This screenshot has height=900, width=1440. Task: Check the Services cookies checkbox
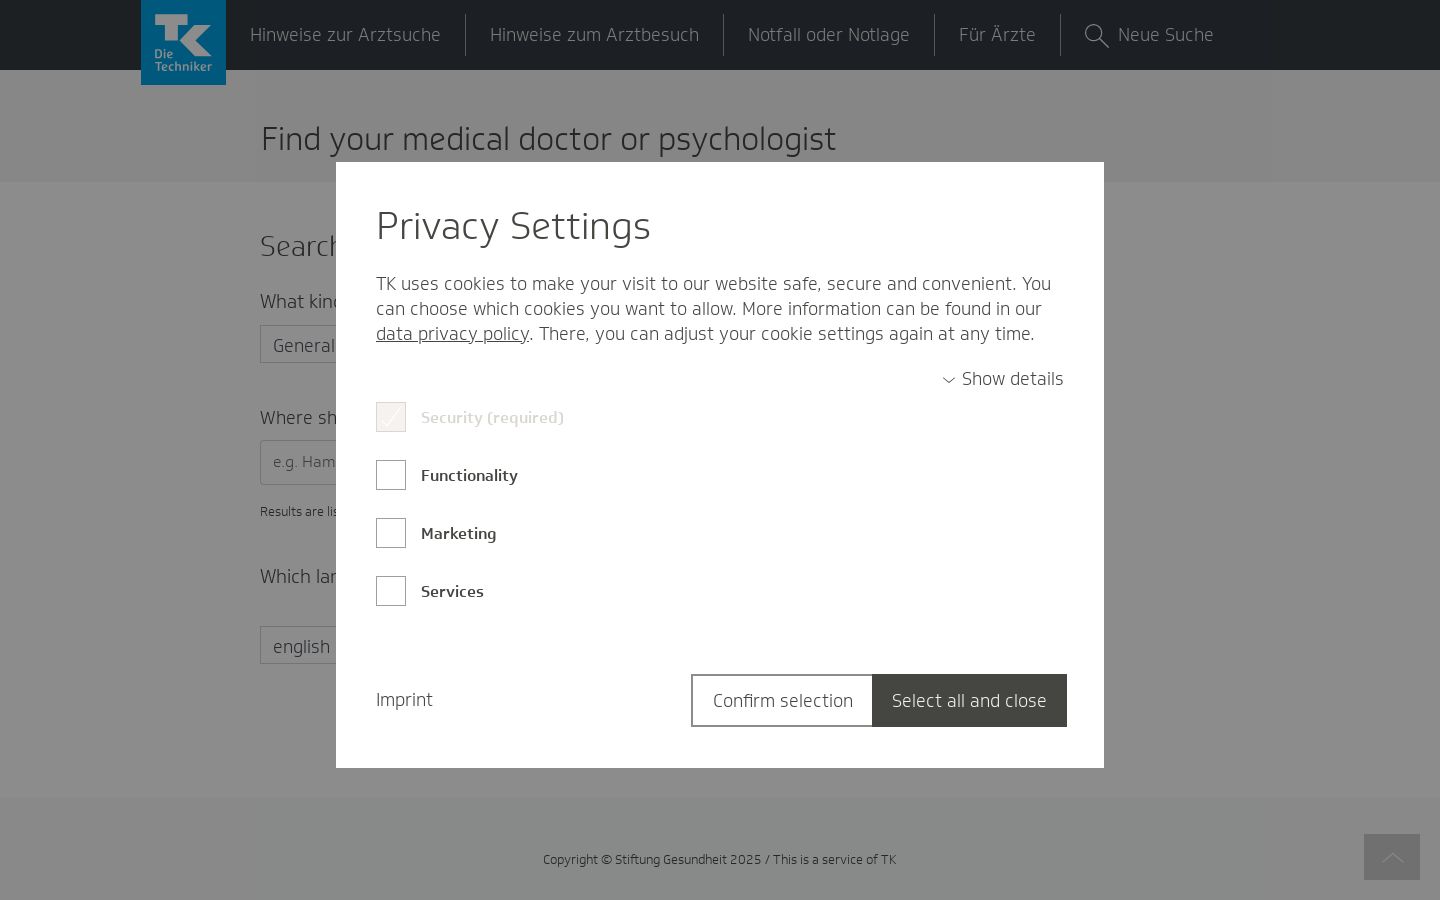point(391,591)
